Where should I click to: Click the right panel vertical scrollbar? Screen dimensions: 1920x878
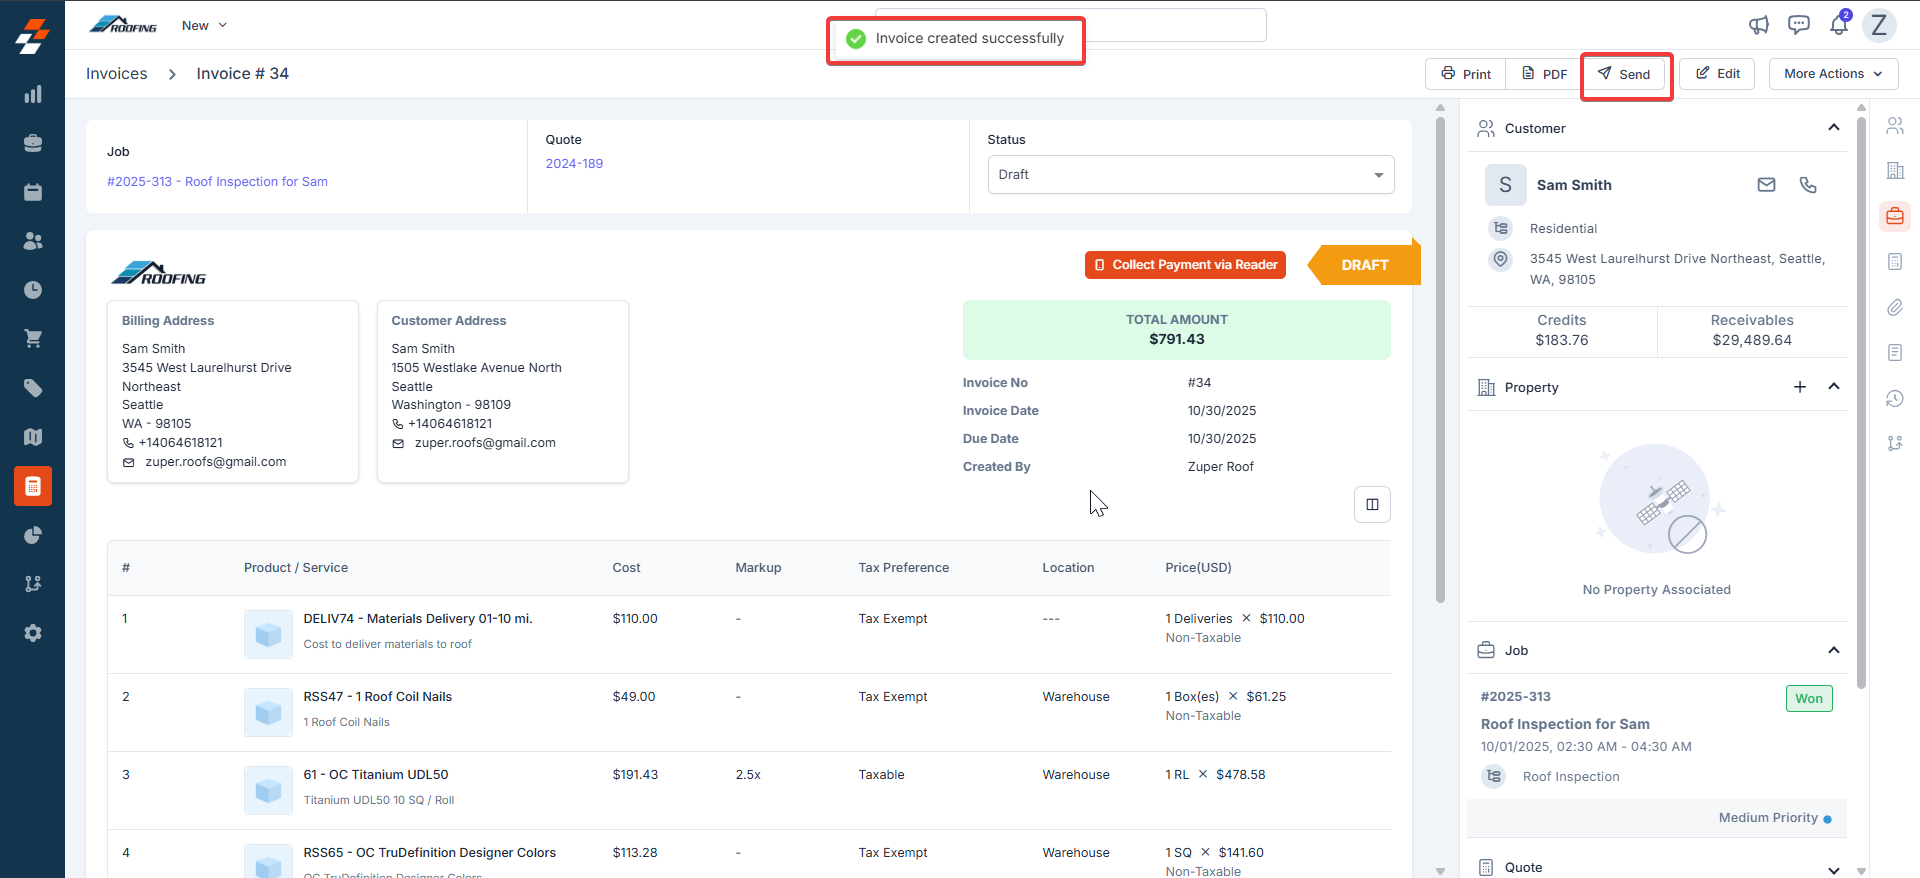(1861, 402)
